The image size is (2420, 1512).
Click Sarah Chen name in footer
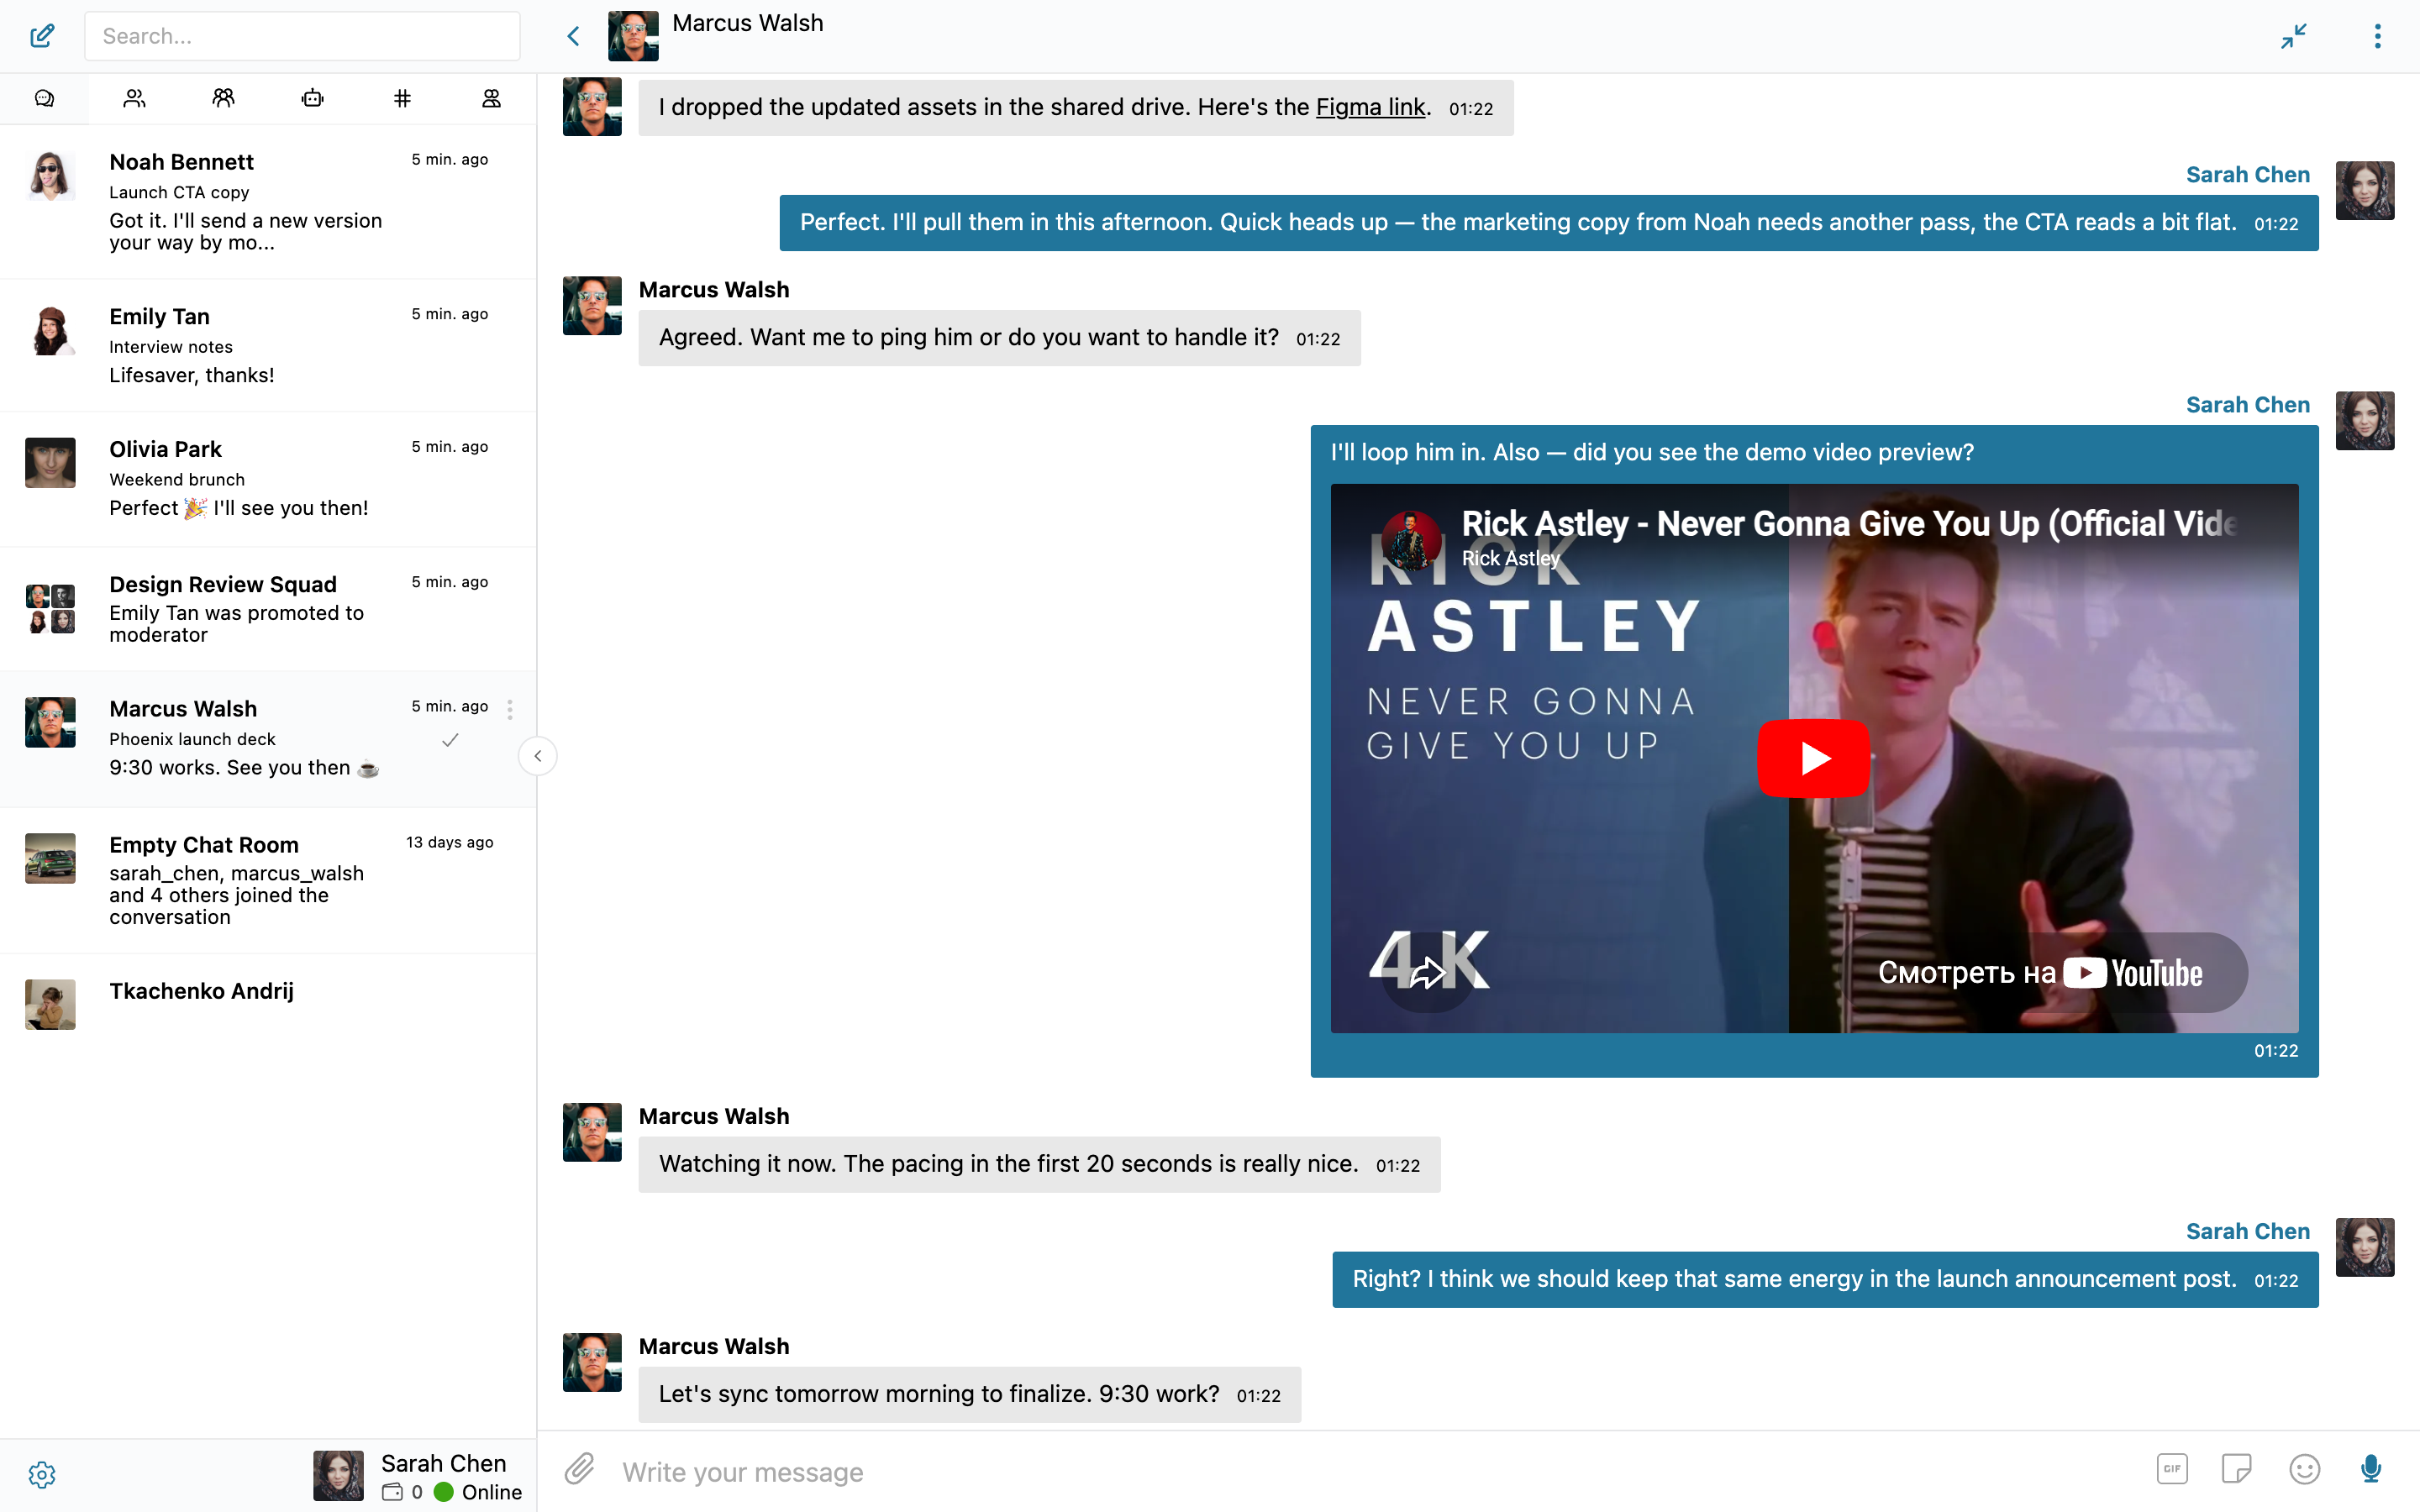point(443,1463)
